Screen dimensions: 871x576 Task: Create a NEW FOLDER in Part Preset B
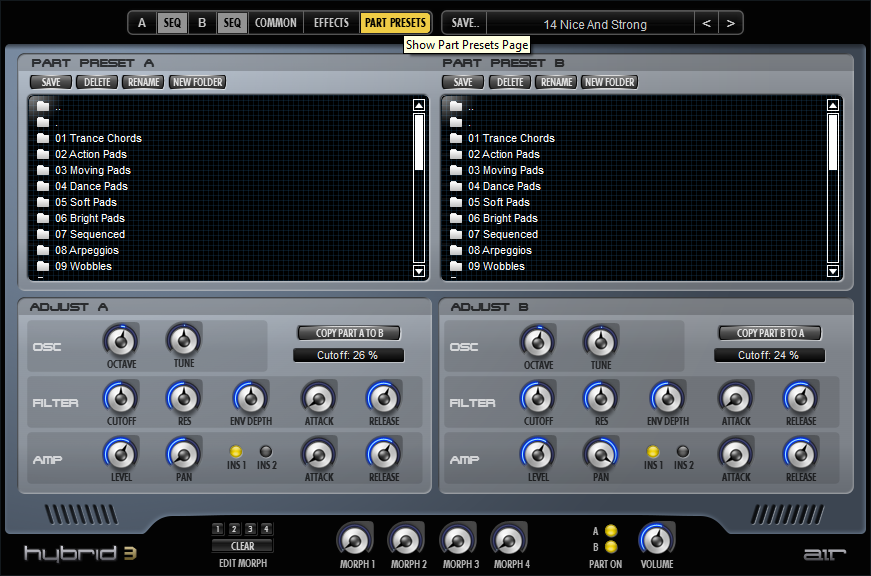(x=609, y=82)
